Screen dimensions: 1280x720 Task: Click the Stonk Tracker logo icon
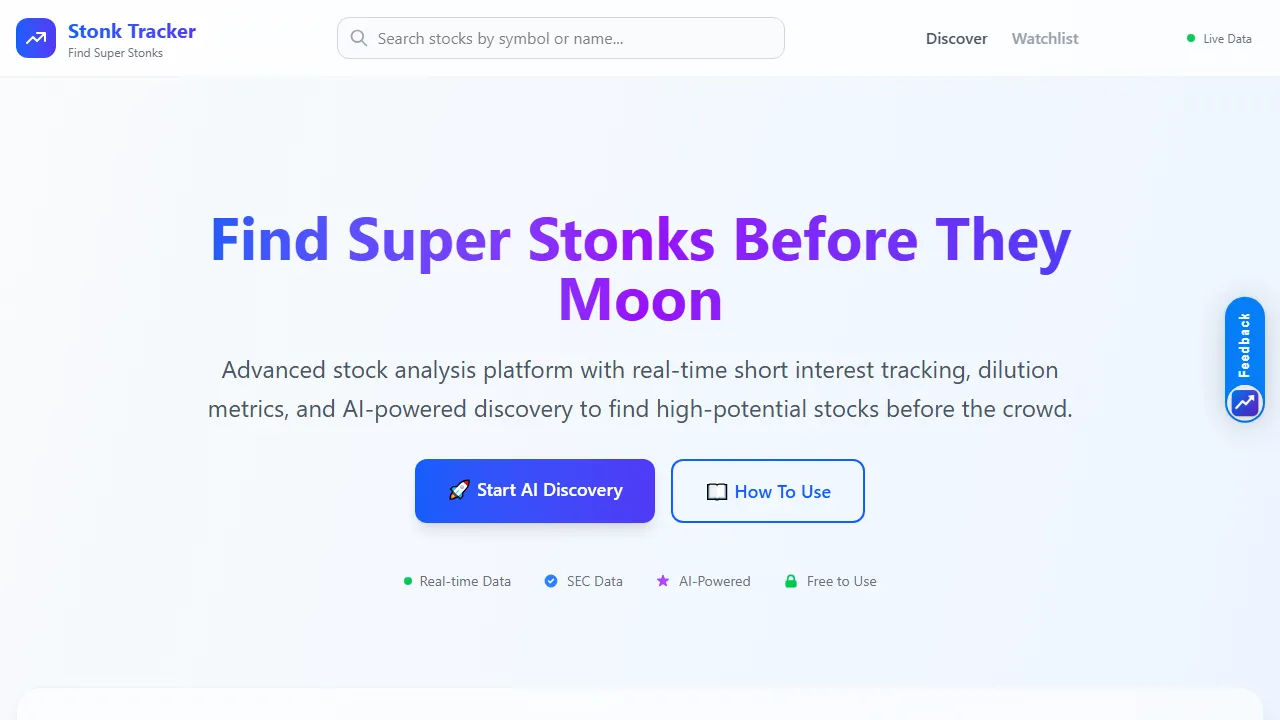click(36, 38)
